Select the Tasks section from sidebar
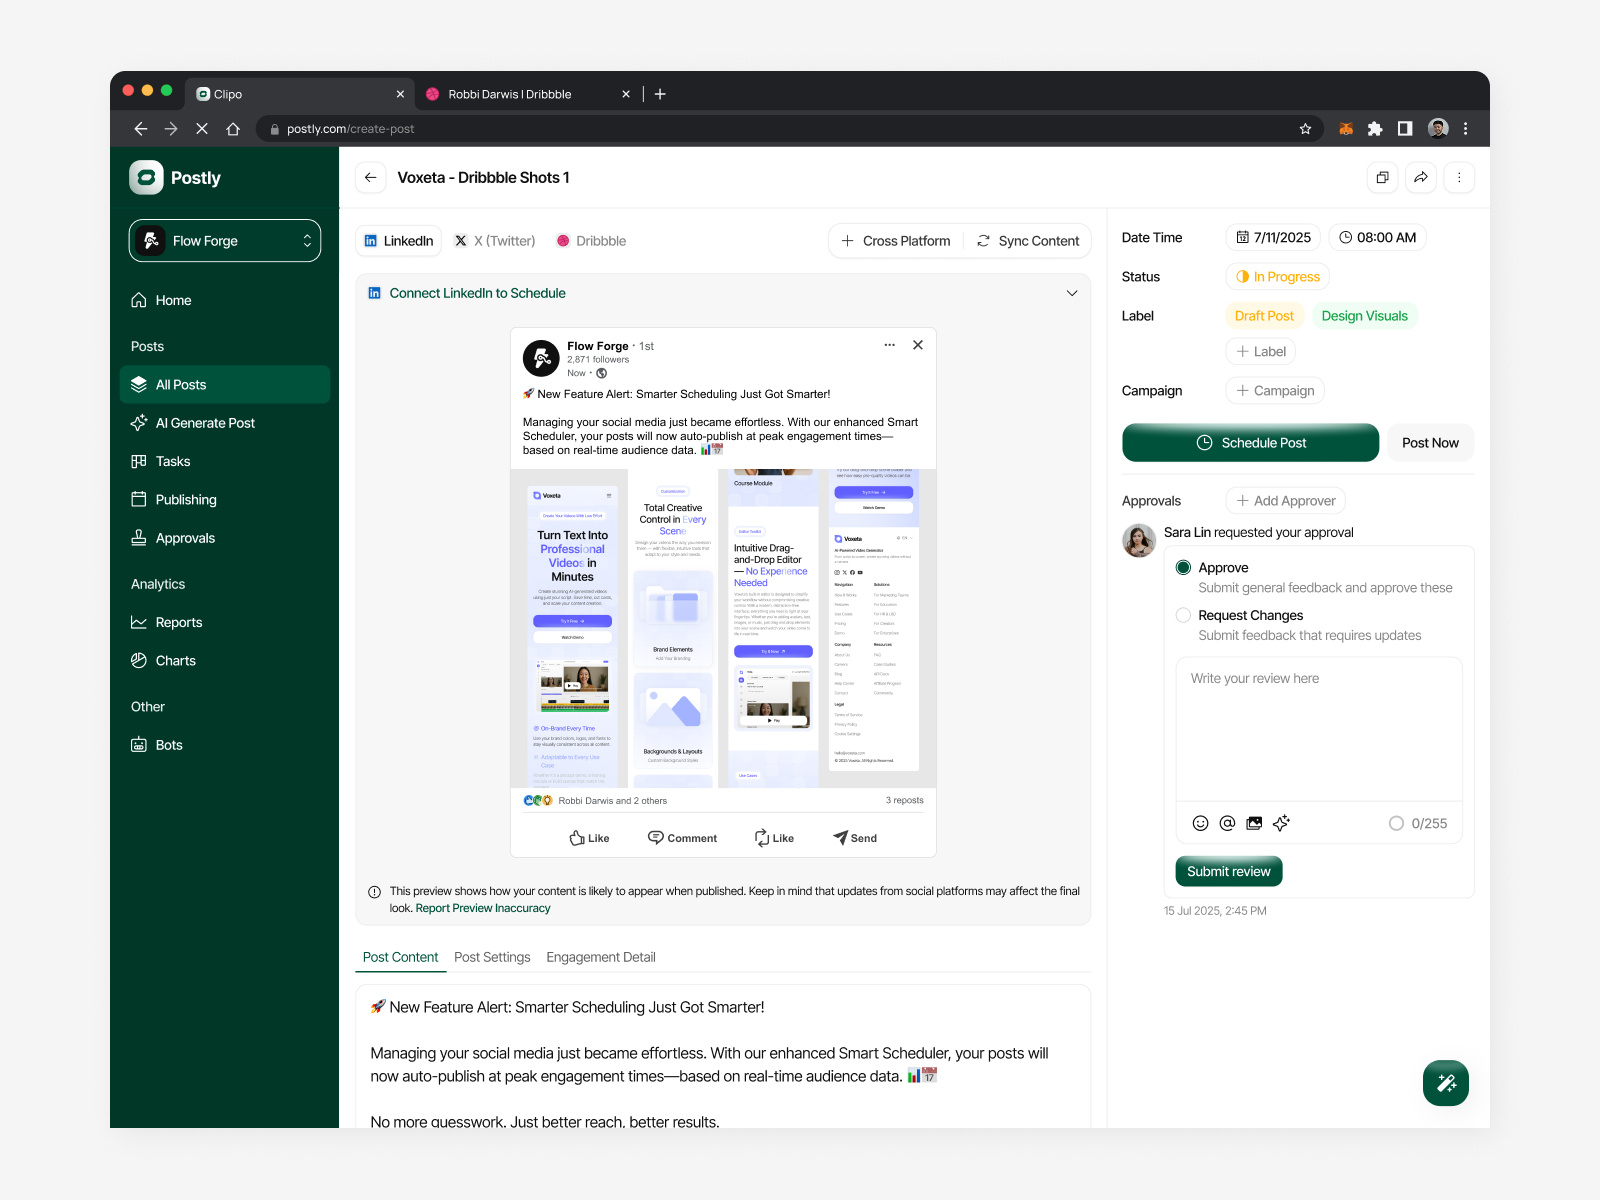 point(172,461)
